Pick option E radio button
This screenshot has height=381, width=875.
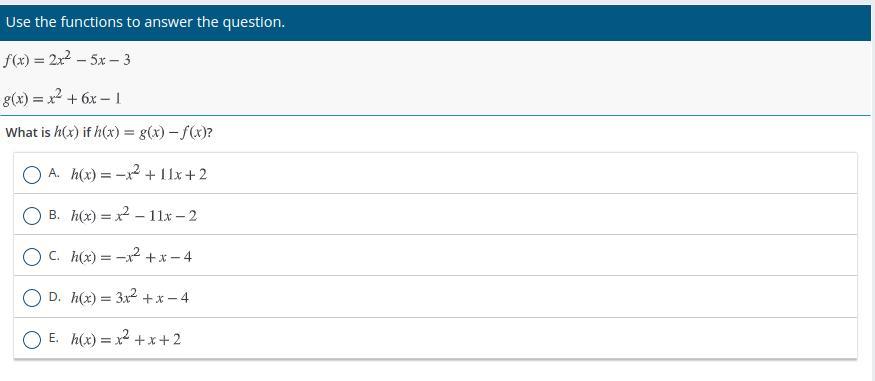pyautogui.click(x=32, y=340)
